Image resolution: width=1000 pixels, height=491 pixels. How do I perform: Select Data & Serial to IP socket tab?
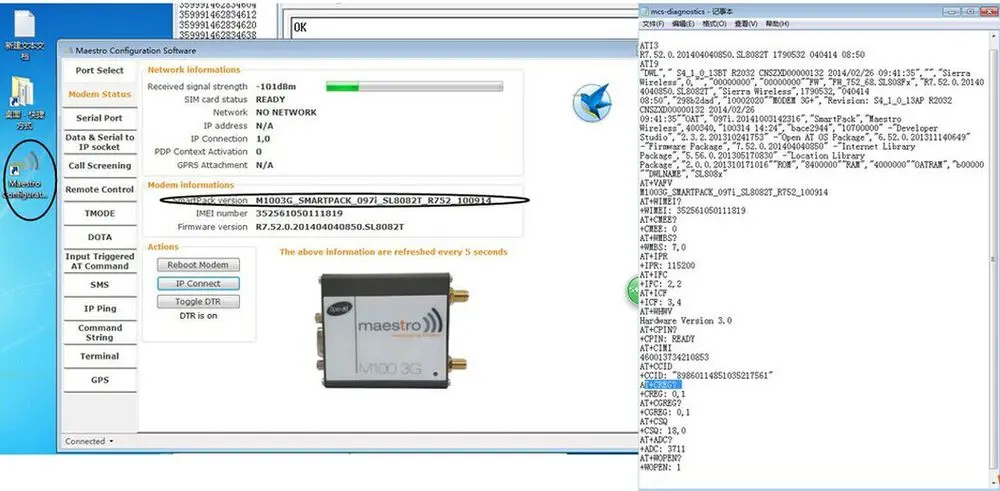click(99, 142)
